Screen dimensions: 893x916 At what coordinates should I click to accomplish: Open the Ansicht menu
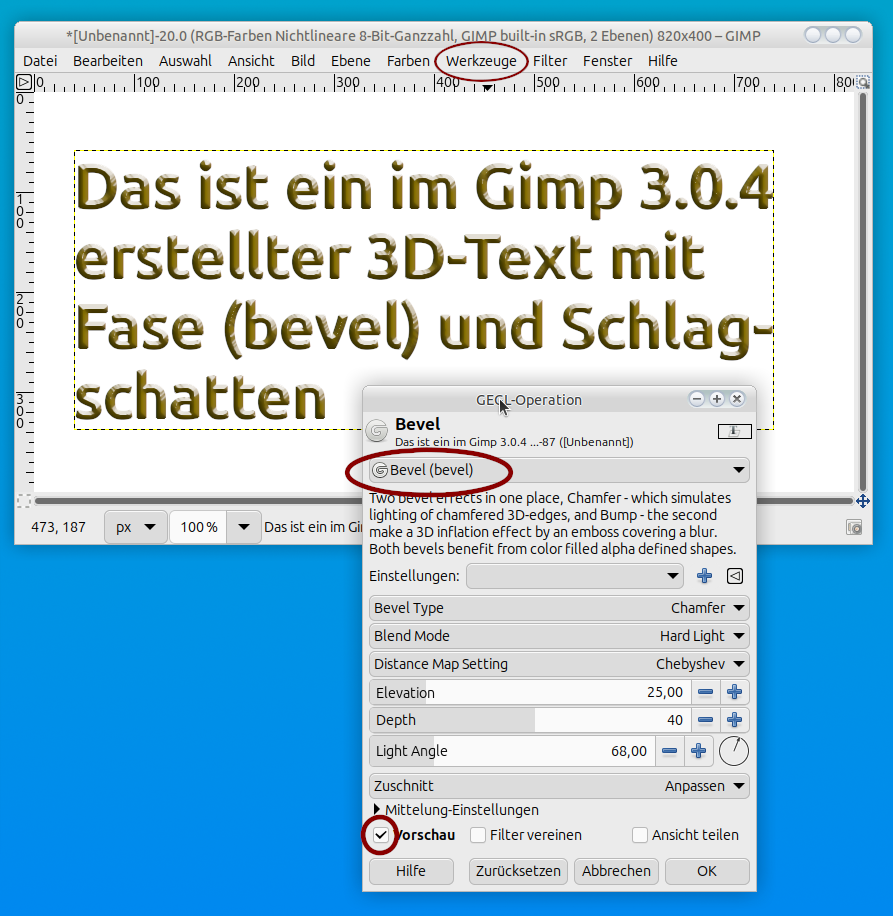251,61
